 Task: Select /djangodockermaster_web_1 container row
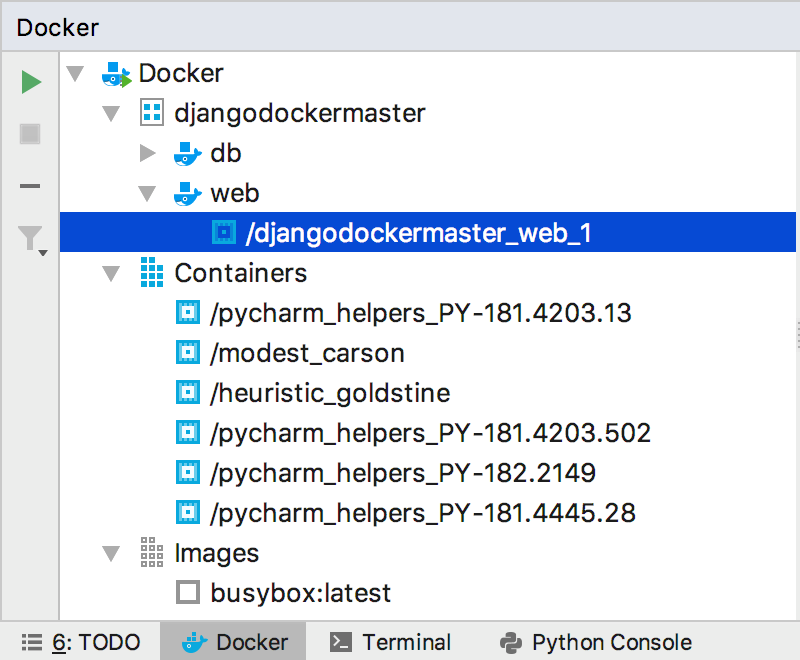coord(428,233)
